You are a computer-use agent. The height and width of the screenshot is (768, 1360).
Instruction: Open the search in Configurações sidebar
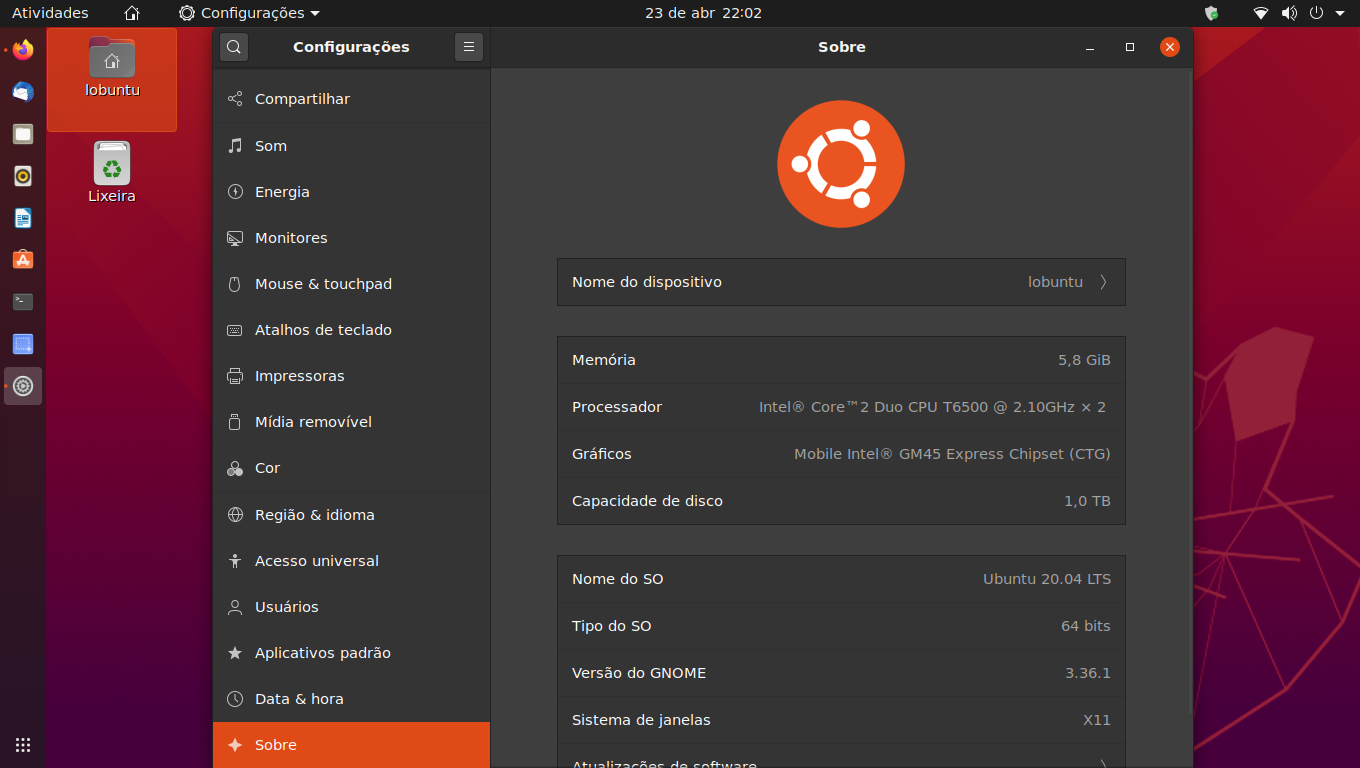[x=233, y=47]
